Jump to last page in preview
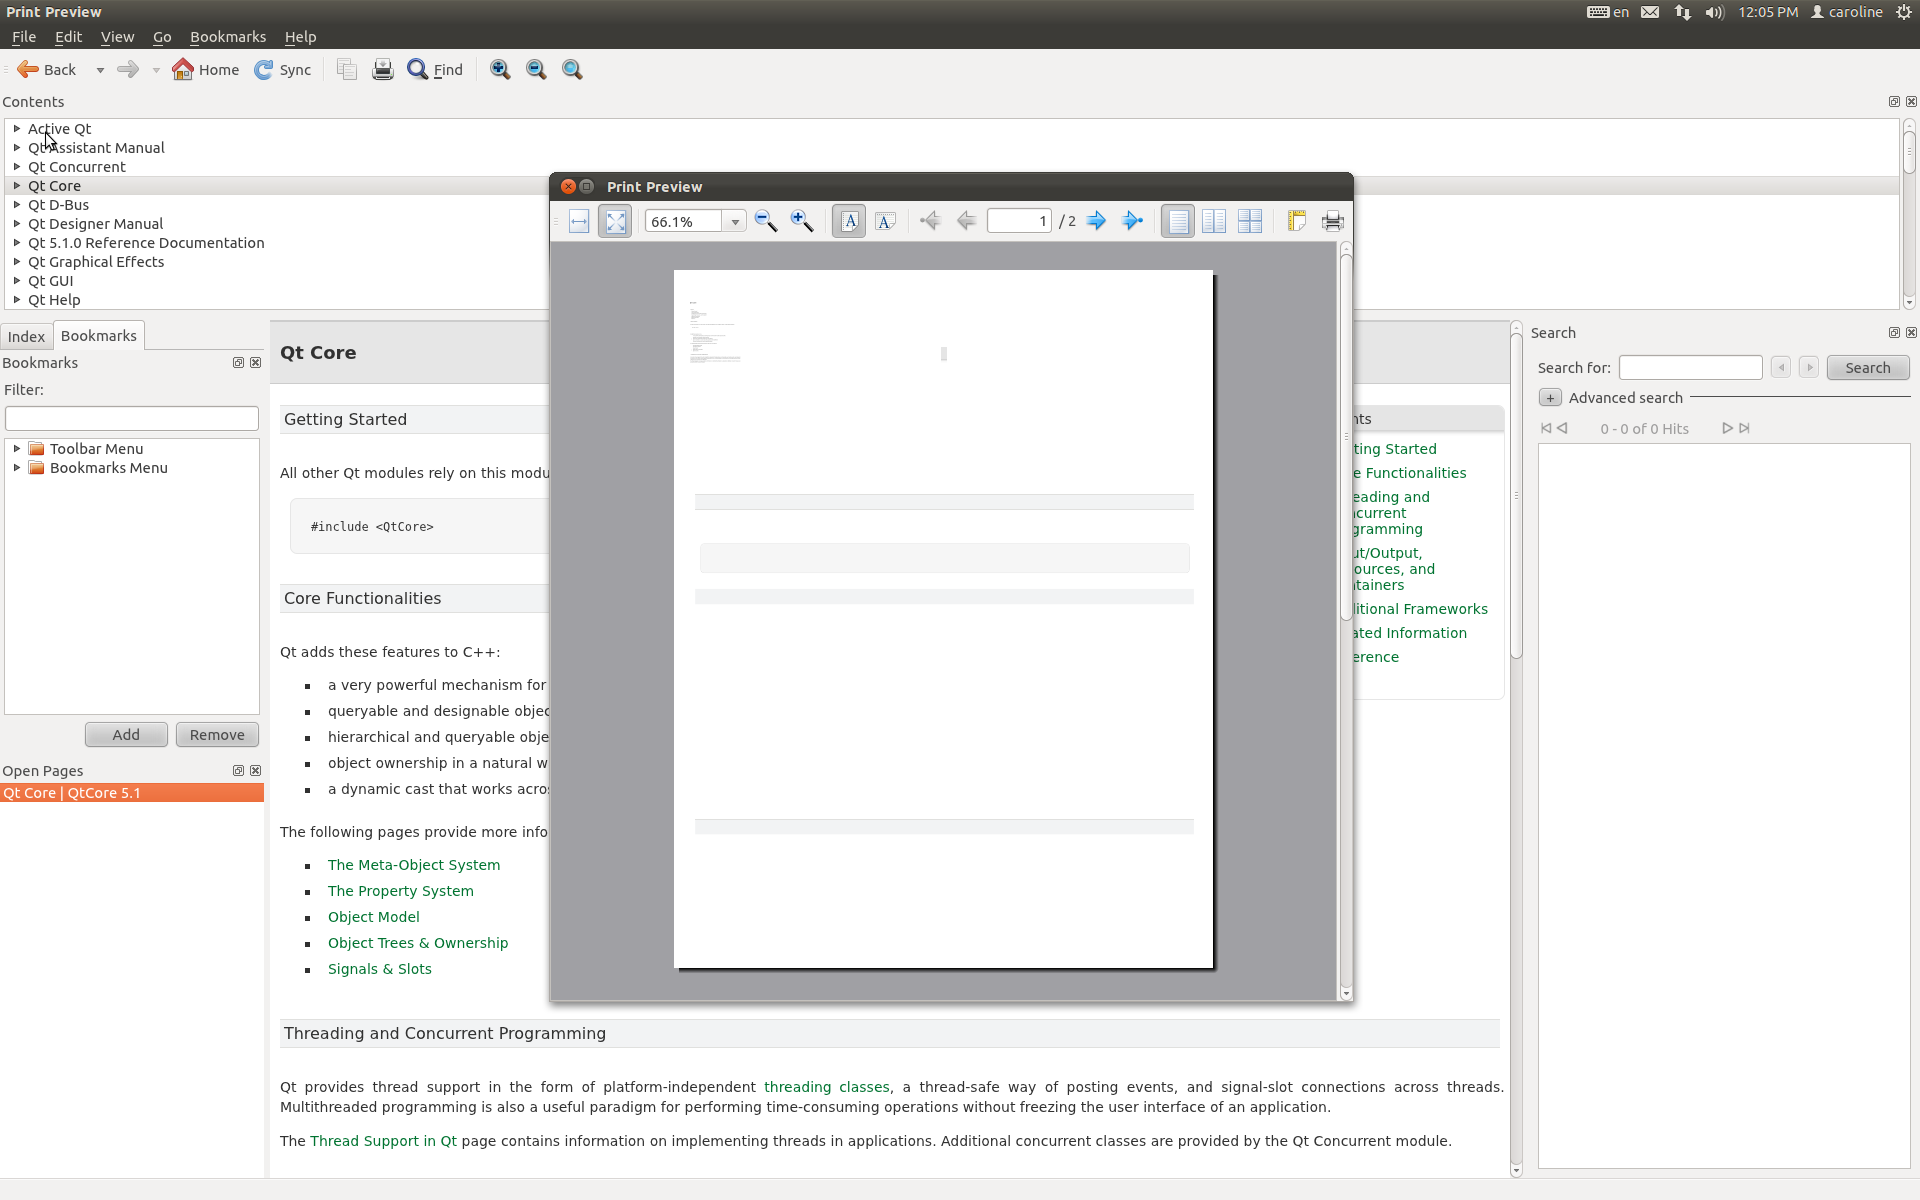This screenshot has height=1200, width=1920. [x=1132, y=221]
